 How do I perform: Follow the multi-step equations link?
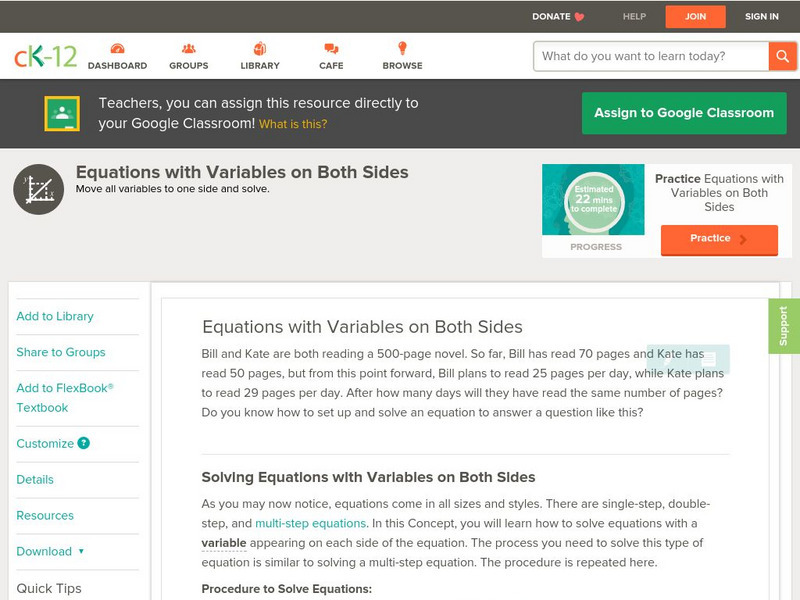[x=310, y=523]
